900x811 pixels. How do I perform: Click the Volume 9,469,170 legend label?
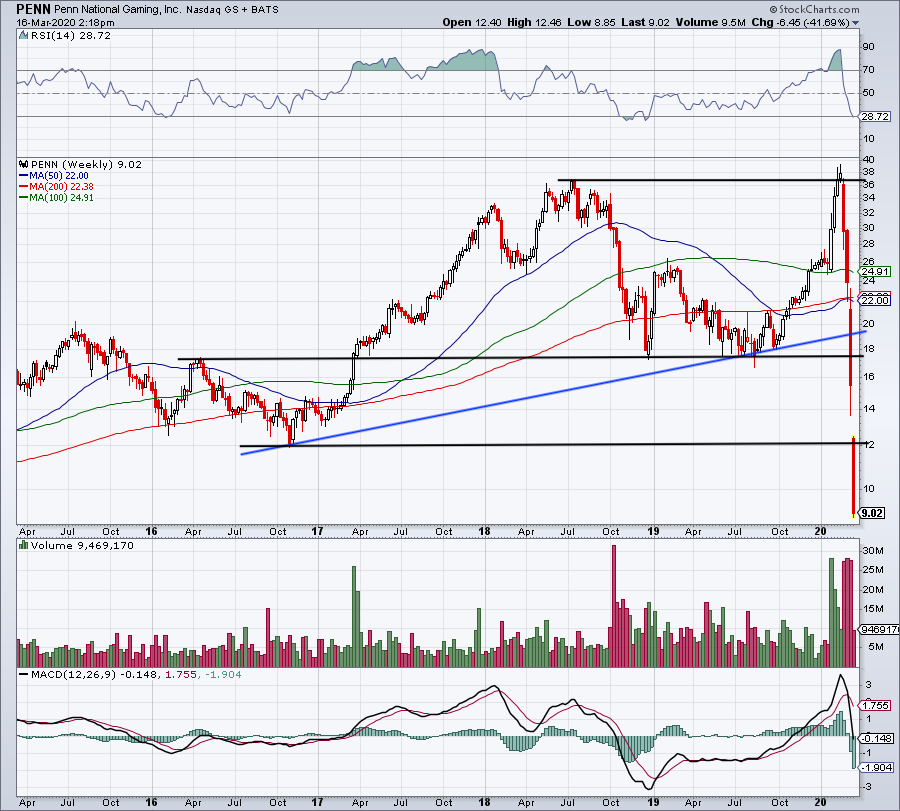82,545
